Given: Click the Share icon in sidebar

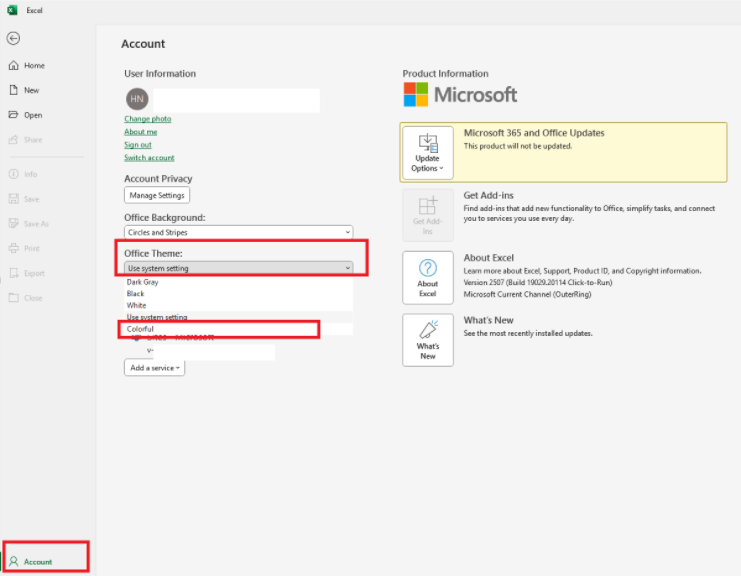Looking at the screenshot, I should tap(14, 139).
